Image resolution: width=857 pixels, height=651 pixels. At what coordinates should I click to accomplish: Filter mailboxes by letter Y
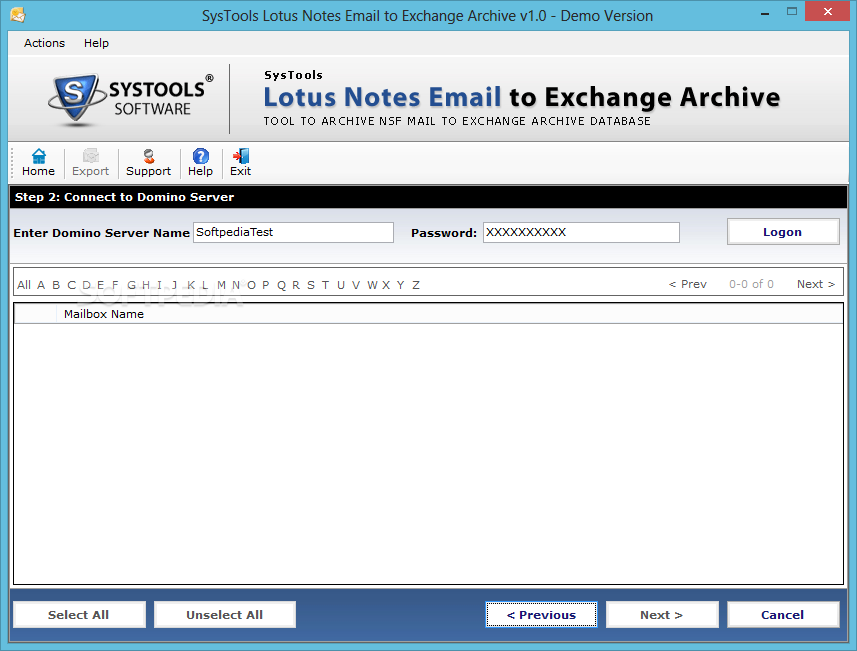401,285
